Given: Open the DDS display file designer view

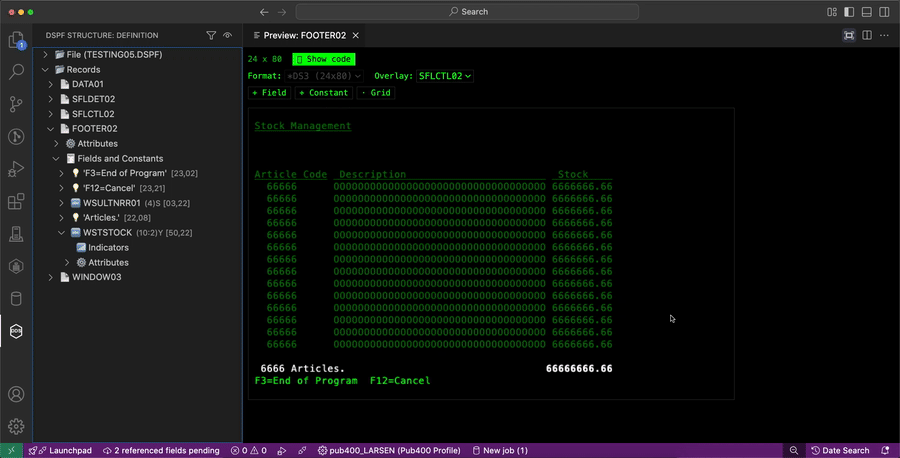Looking at the screenshot, I should pos(16,331).
